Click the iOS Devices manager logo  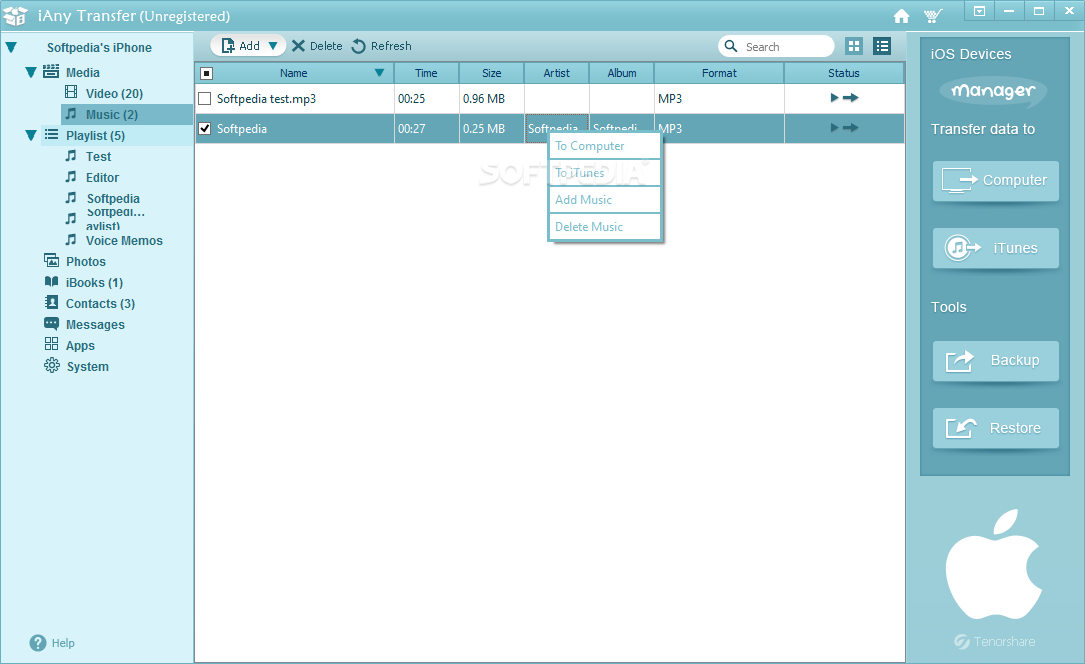992,91
